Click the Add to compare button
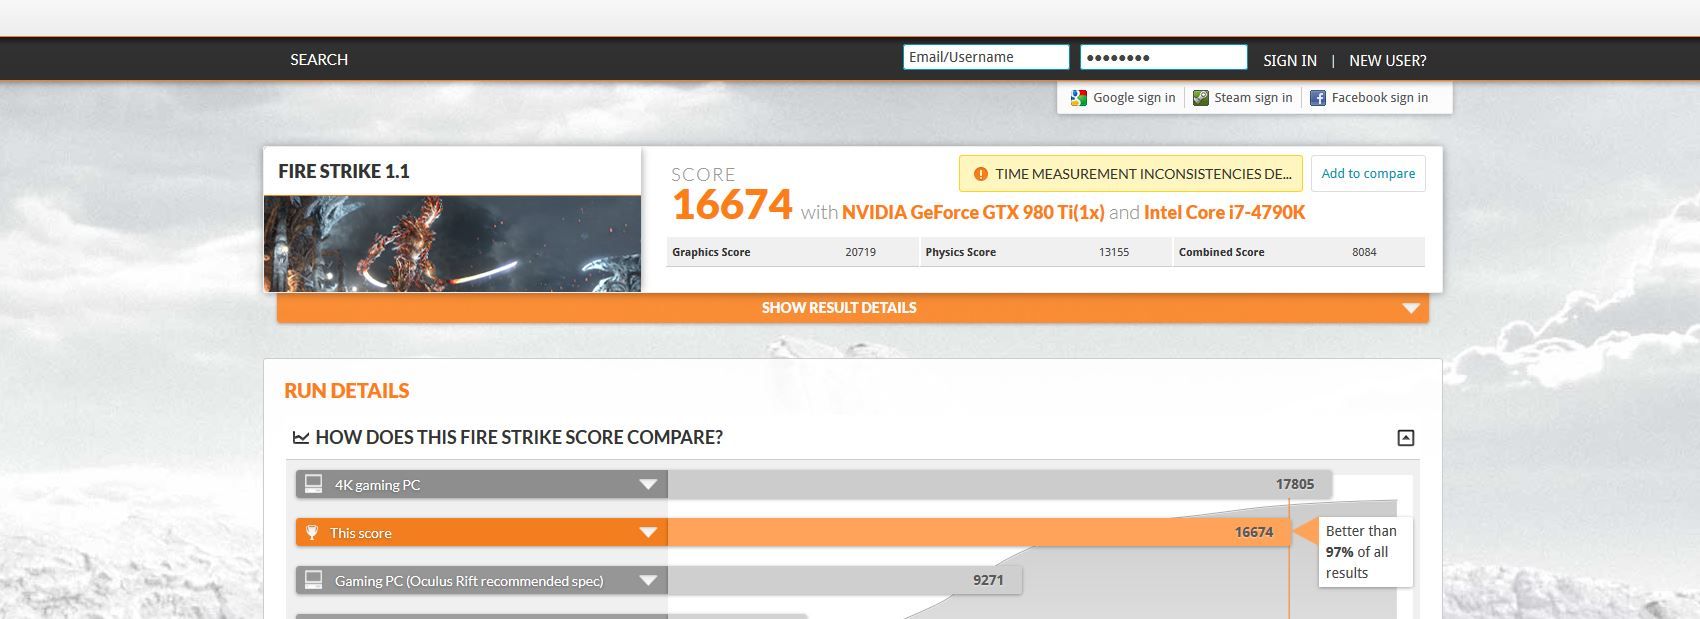Viewport: 1700px width, 619px height. coord(1368,174)
